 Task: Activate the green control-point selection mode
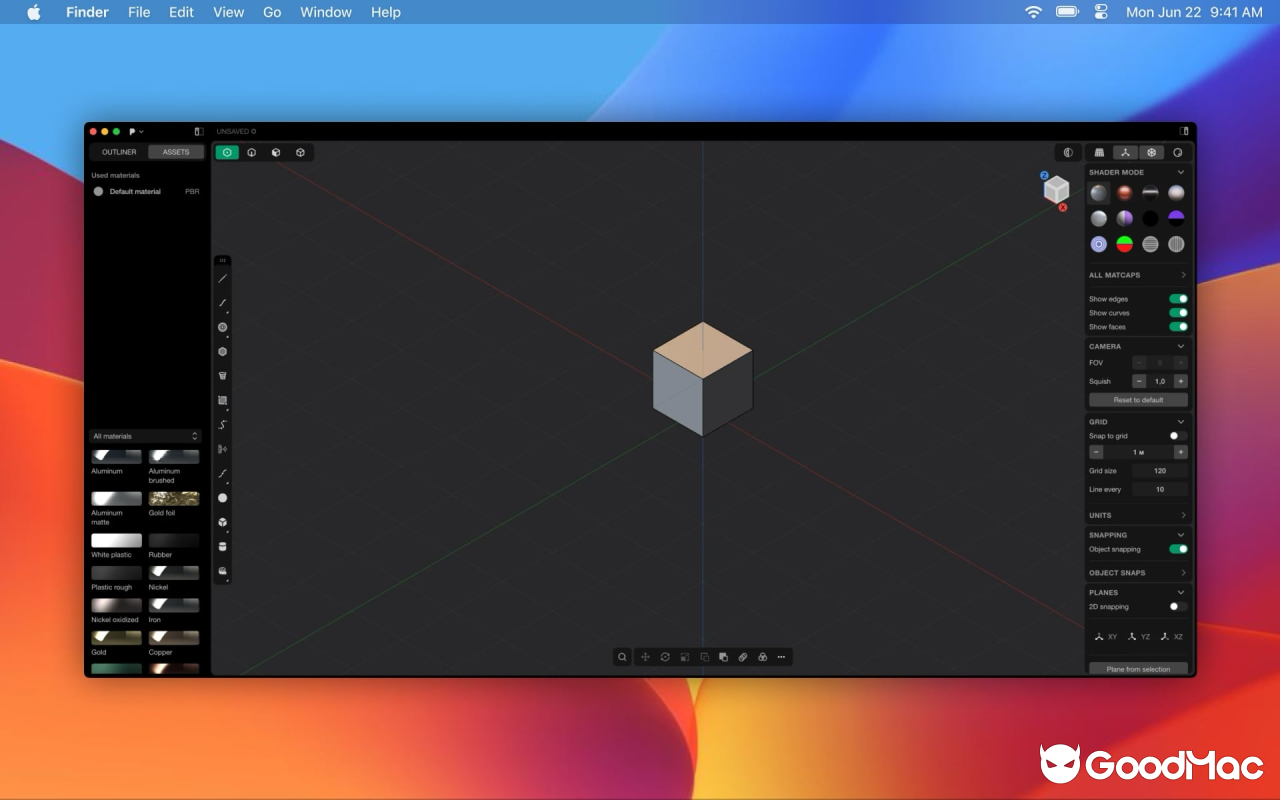click(227, 153)
